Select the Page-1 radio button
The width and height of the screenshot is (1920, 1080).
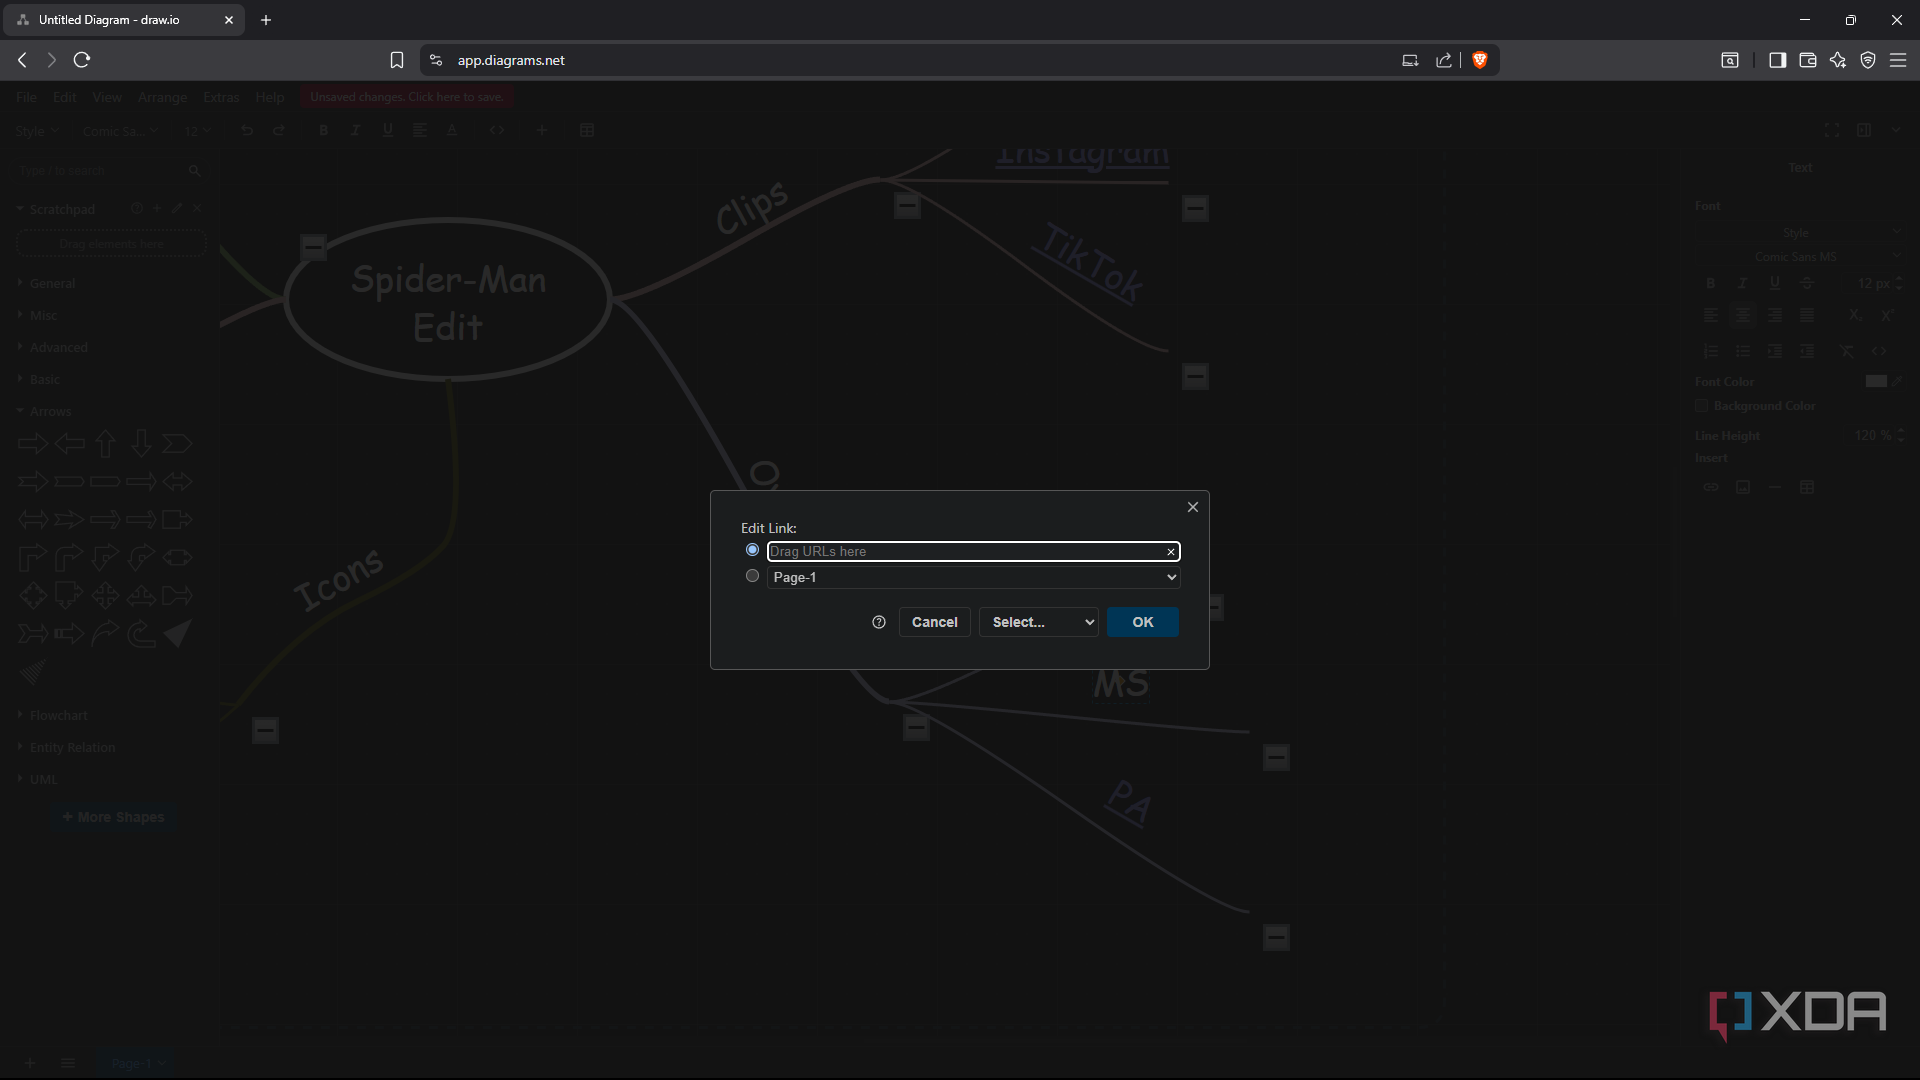(x=752, y=576)
